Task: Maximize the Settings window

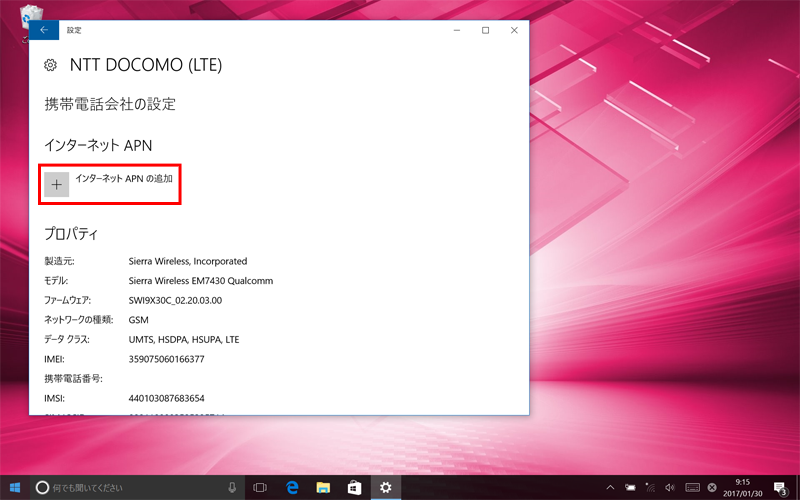Action: pos(486,30)
